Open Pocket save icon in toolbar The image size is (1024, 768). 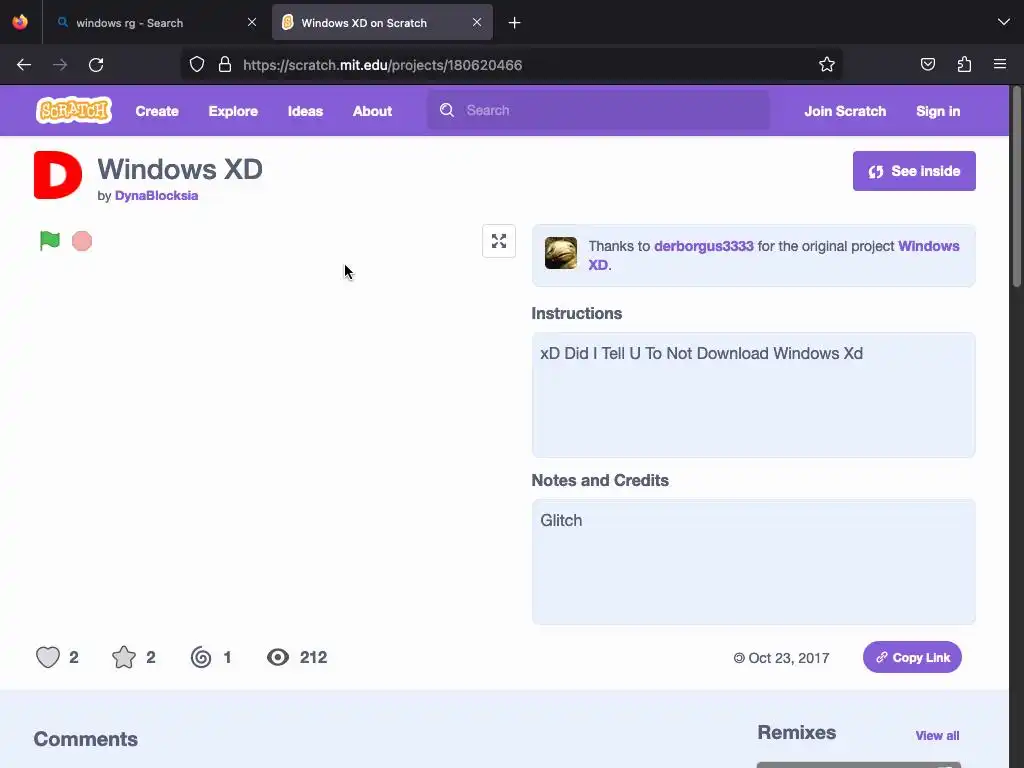pos(928,65)
